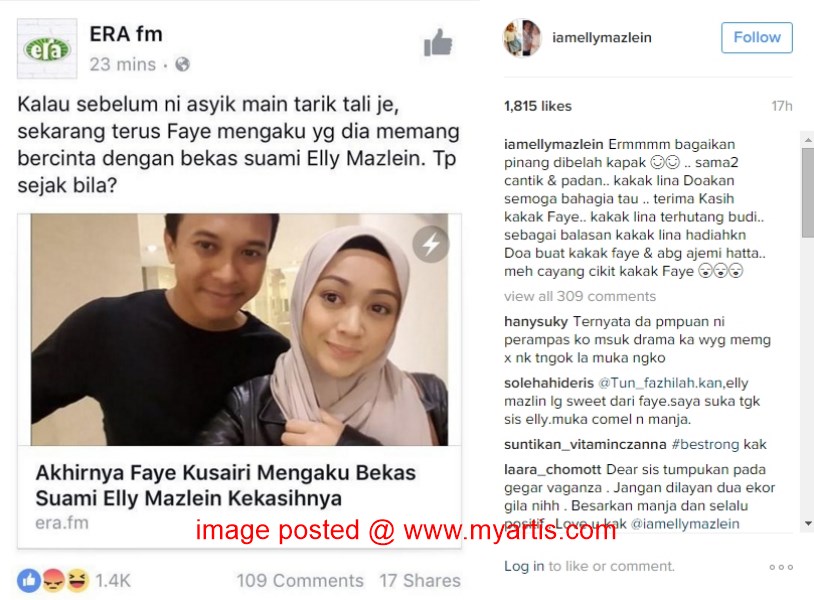Open hanysuky commenter profile
Image resolution: width=814 pixels, height=600 pixels.
pos(536,322)
